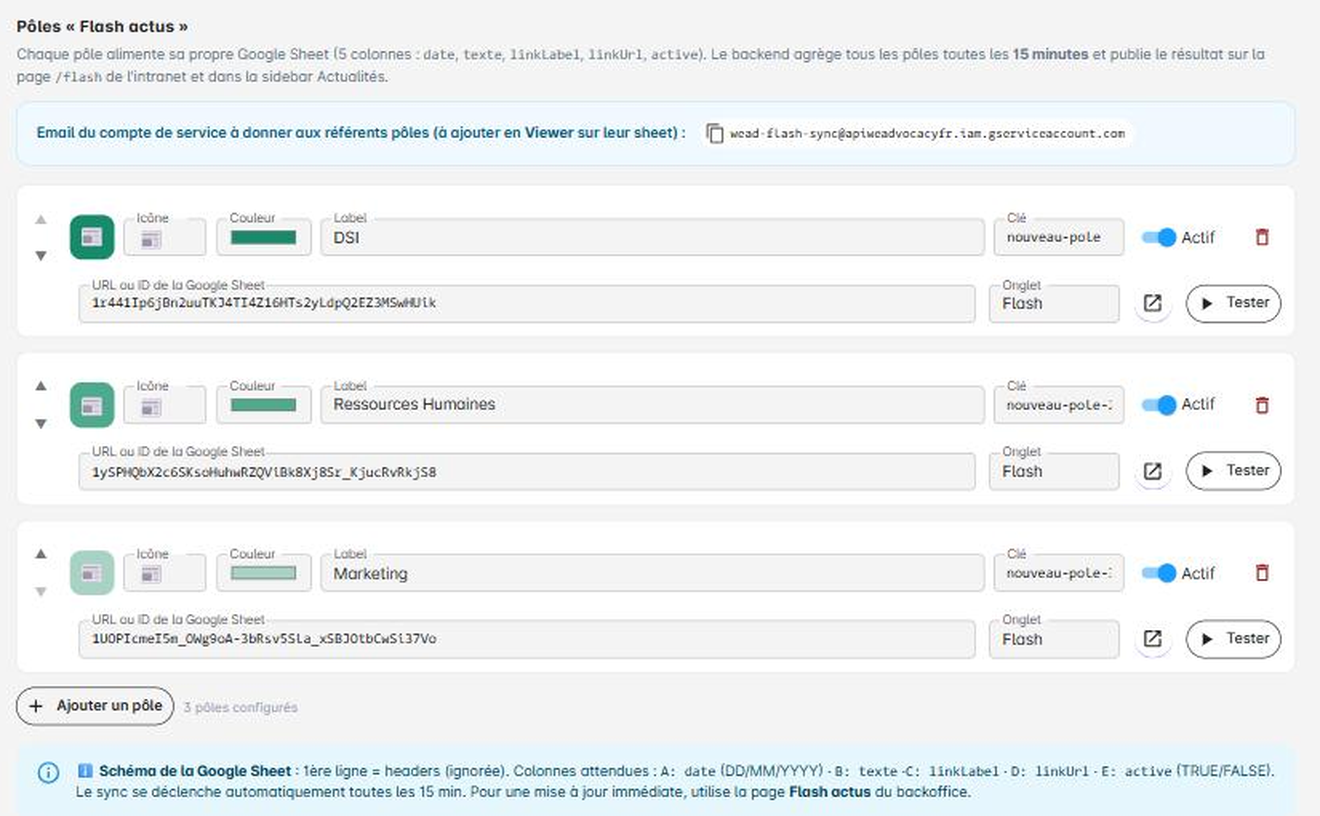Viewport: 1320px width, 816px height.
Task: Edit the Marketing Google Sheet ID field
Action: click(527, 640)
